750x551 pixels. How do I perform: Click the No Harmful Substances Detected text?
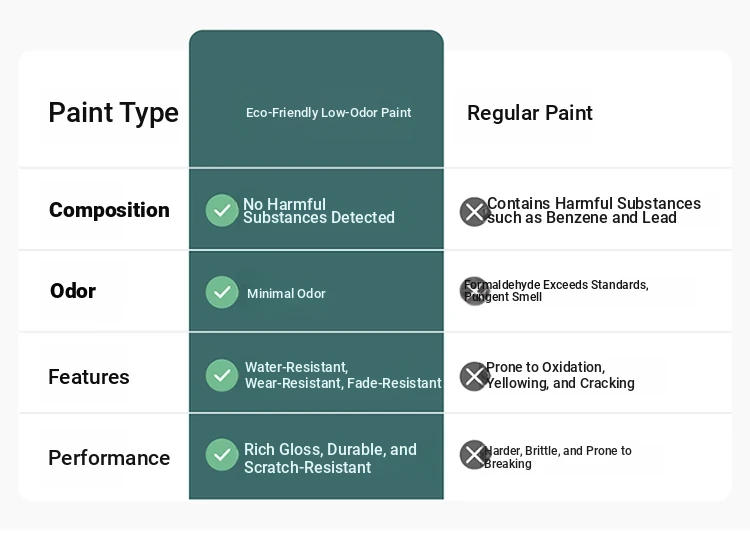click(x=319, y=211)
